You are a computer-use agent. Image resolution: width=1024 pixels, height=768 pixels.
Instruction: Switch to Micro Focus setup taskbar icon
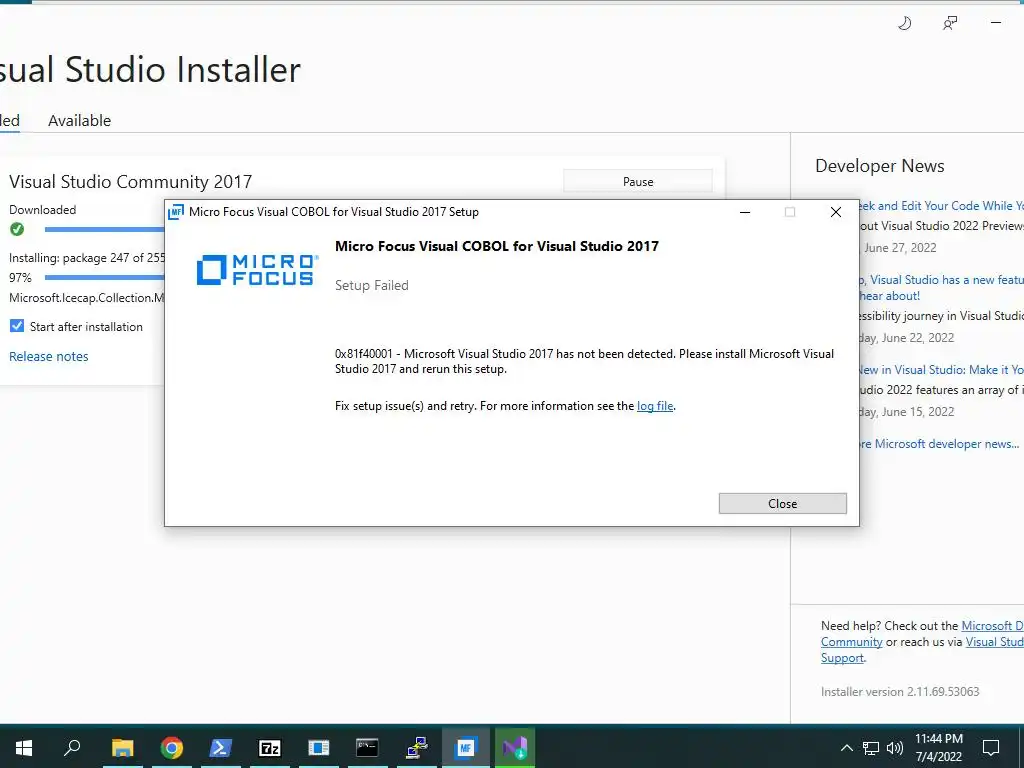click(466, 747)
